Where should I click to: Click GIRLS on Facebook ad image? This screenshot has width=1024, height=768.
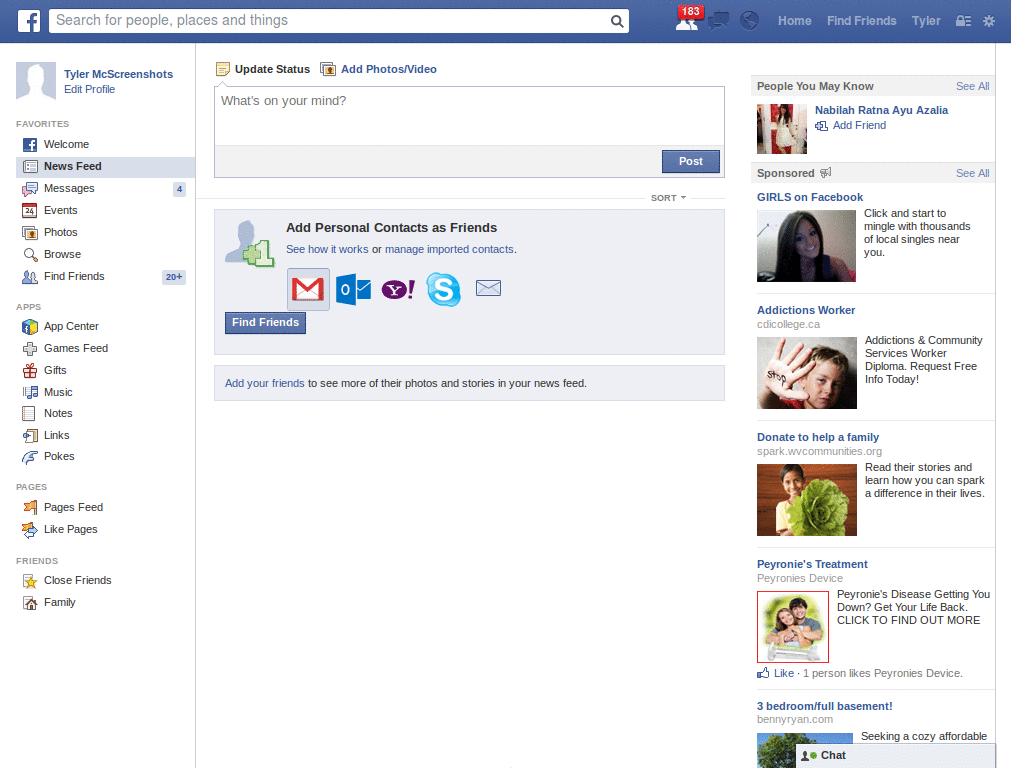(806, 246)
